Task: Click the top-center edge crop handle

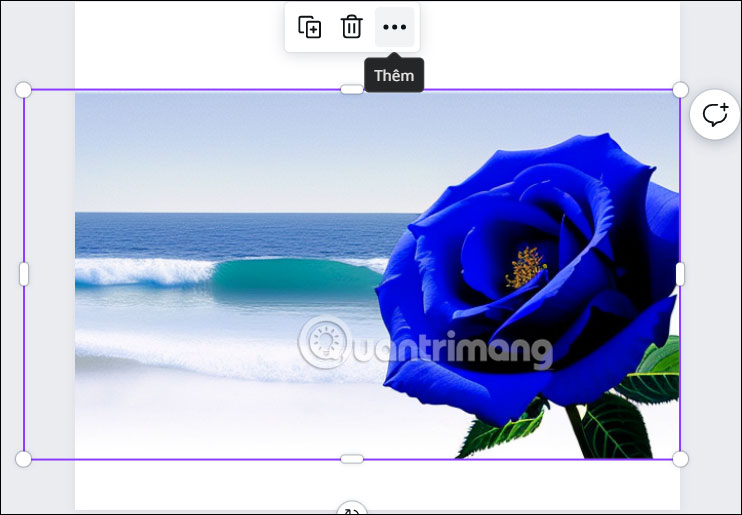Action: (352, 89)
